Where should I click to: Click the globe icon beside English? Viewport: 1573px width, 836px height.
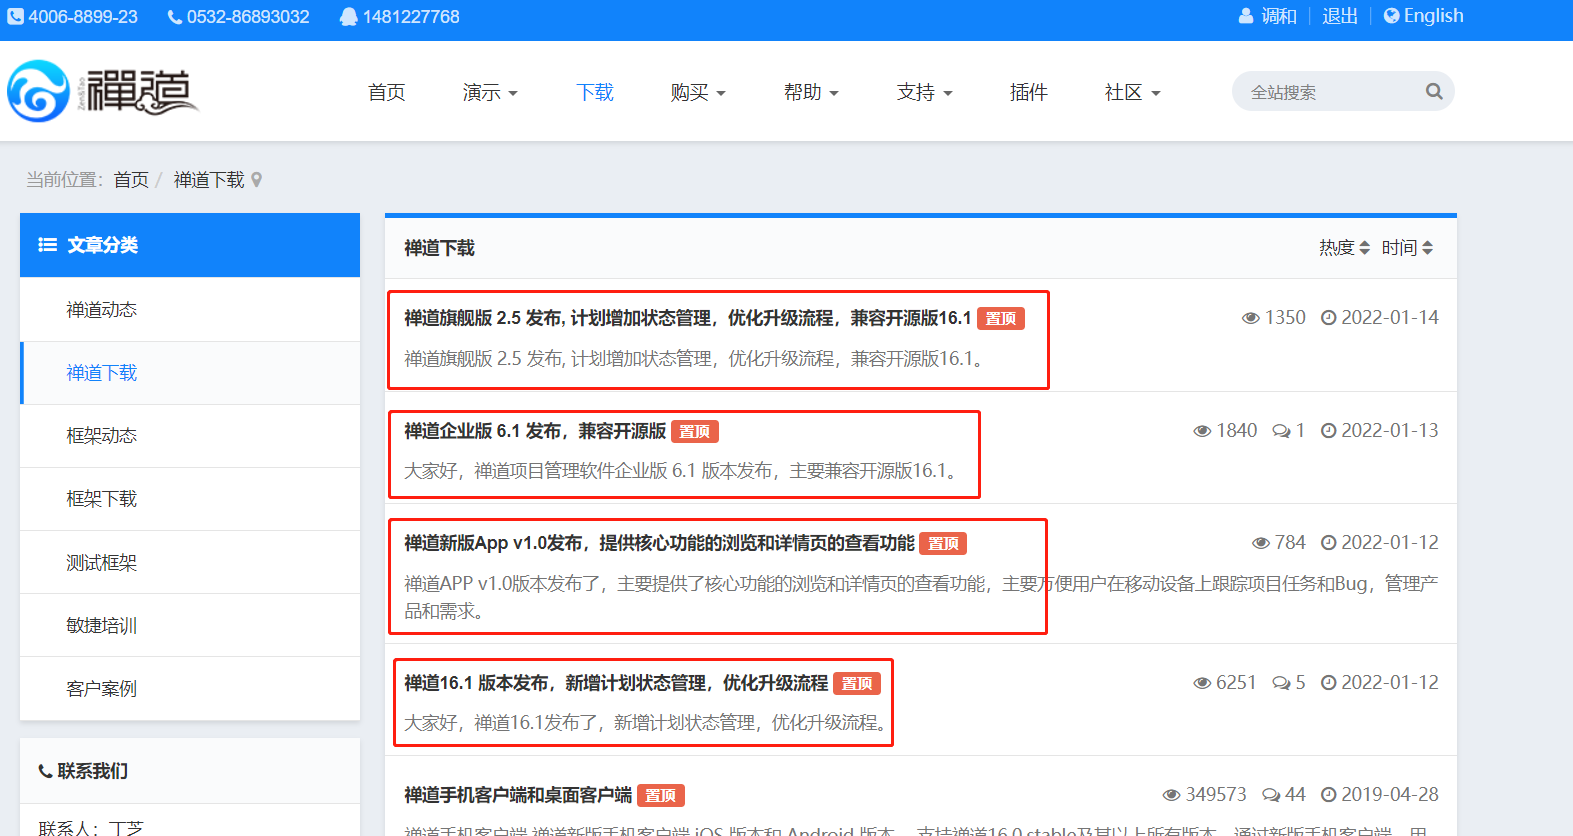pos(1391,16)
